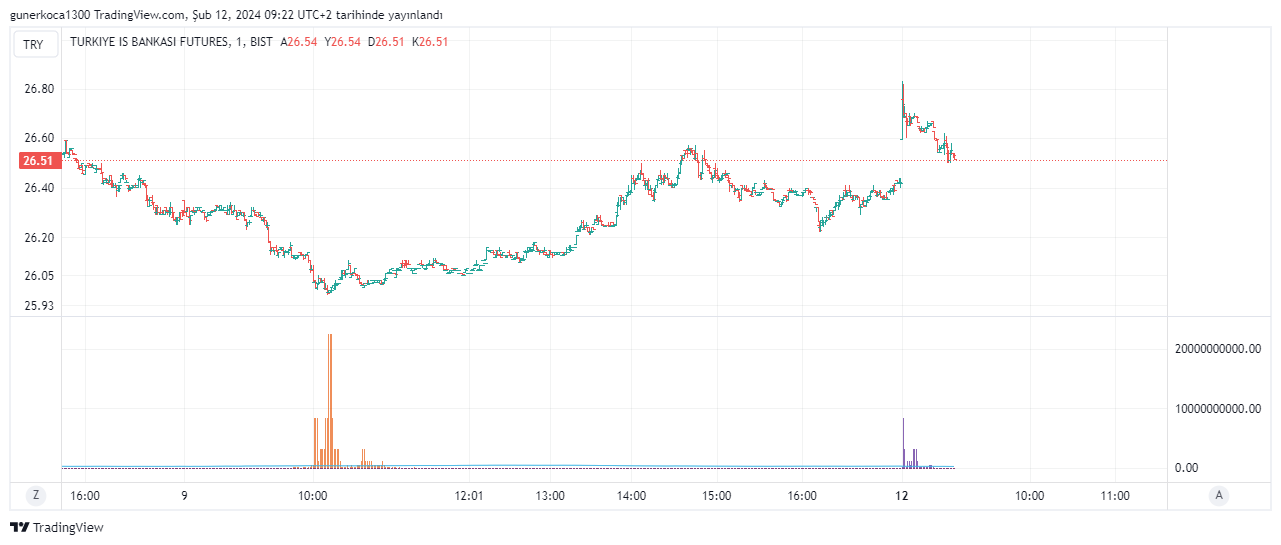Click the 25.93 price axis label
Image resolution: width=1281 pixels, height=545 pixels.
pos(39,306)
